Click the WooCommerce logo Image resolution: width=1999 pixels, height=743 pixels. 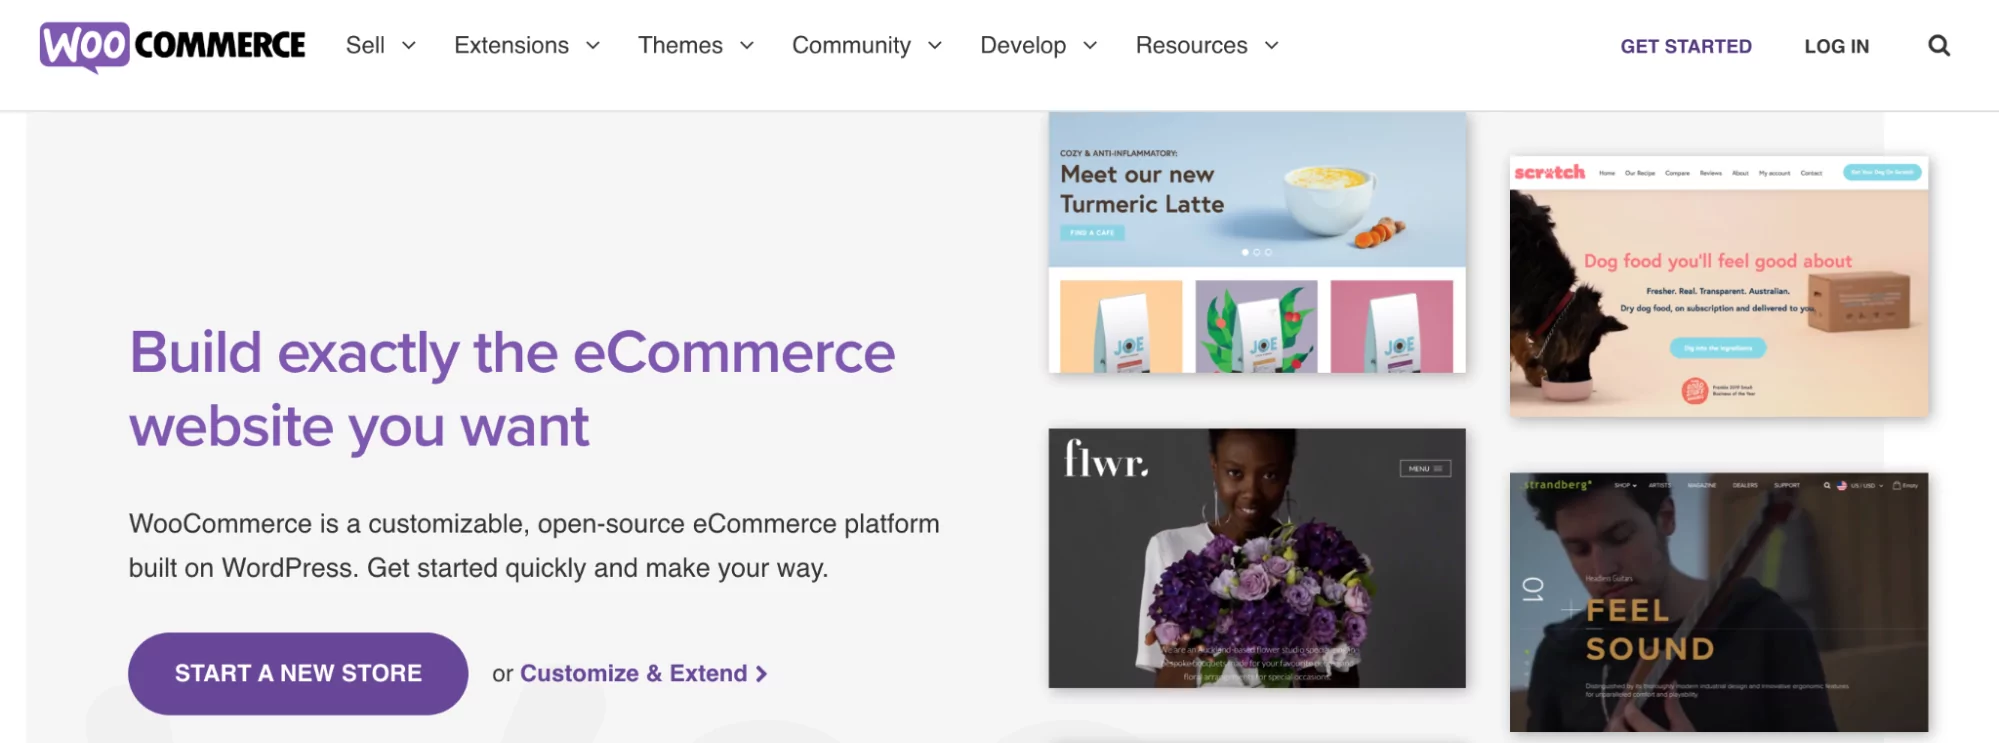(172, 45)
